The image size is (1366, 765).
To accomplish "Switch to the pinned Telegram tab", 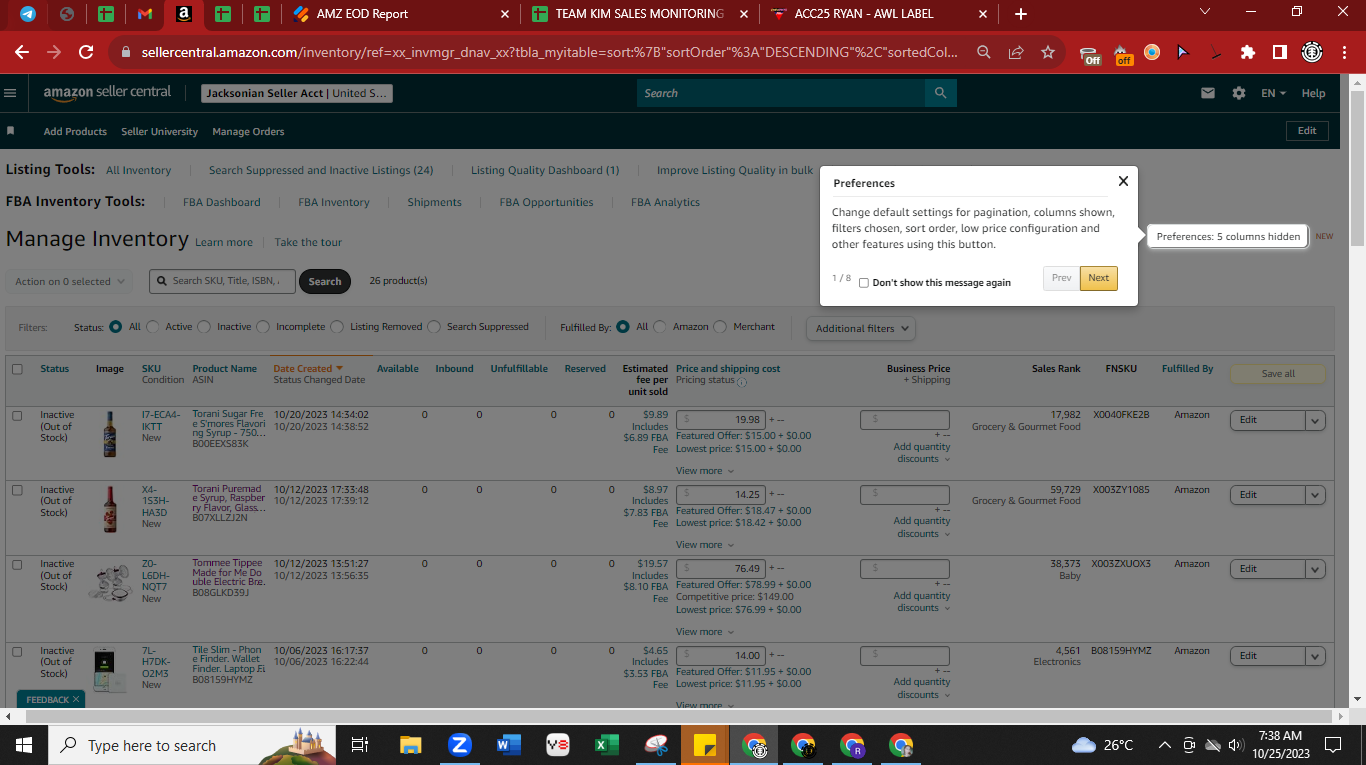I will (28, 14).
